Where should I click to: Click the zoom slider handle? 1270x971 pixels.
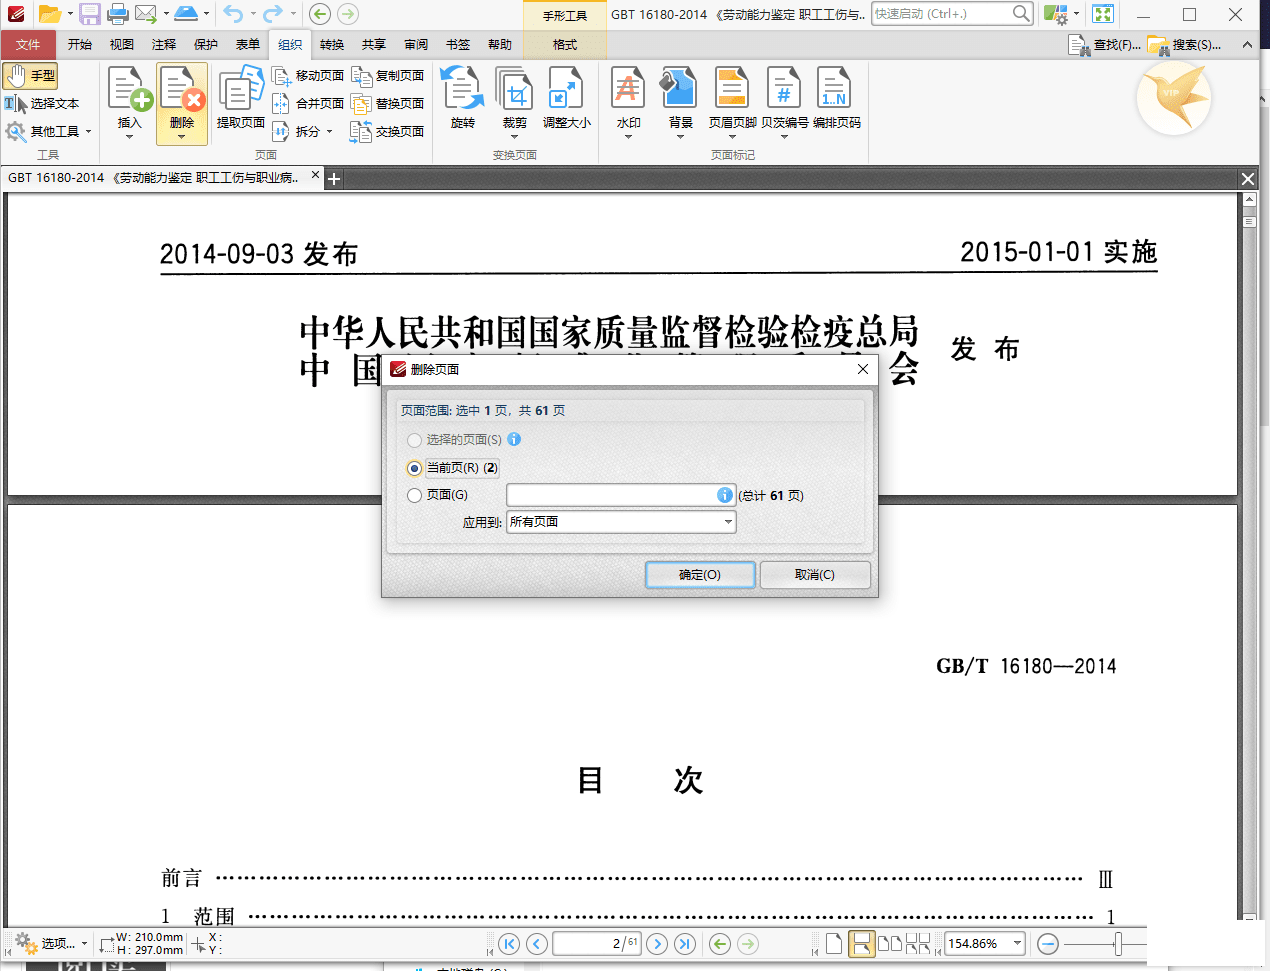coord(1118,943)
